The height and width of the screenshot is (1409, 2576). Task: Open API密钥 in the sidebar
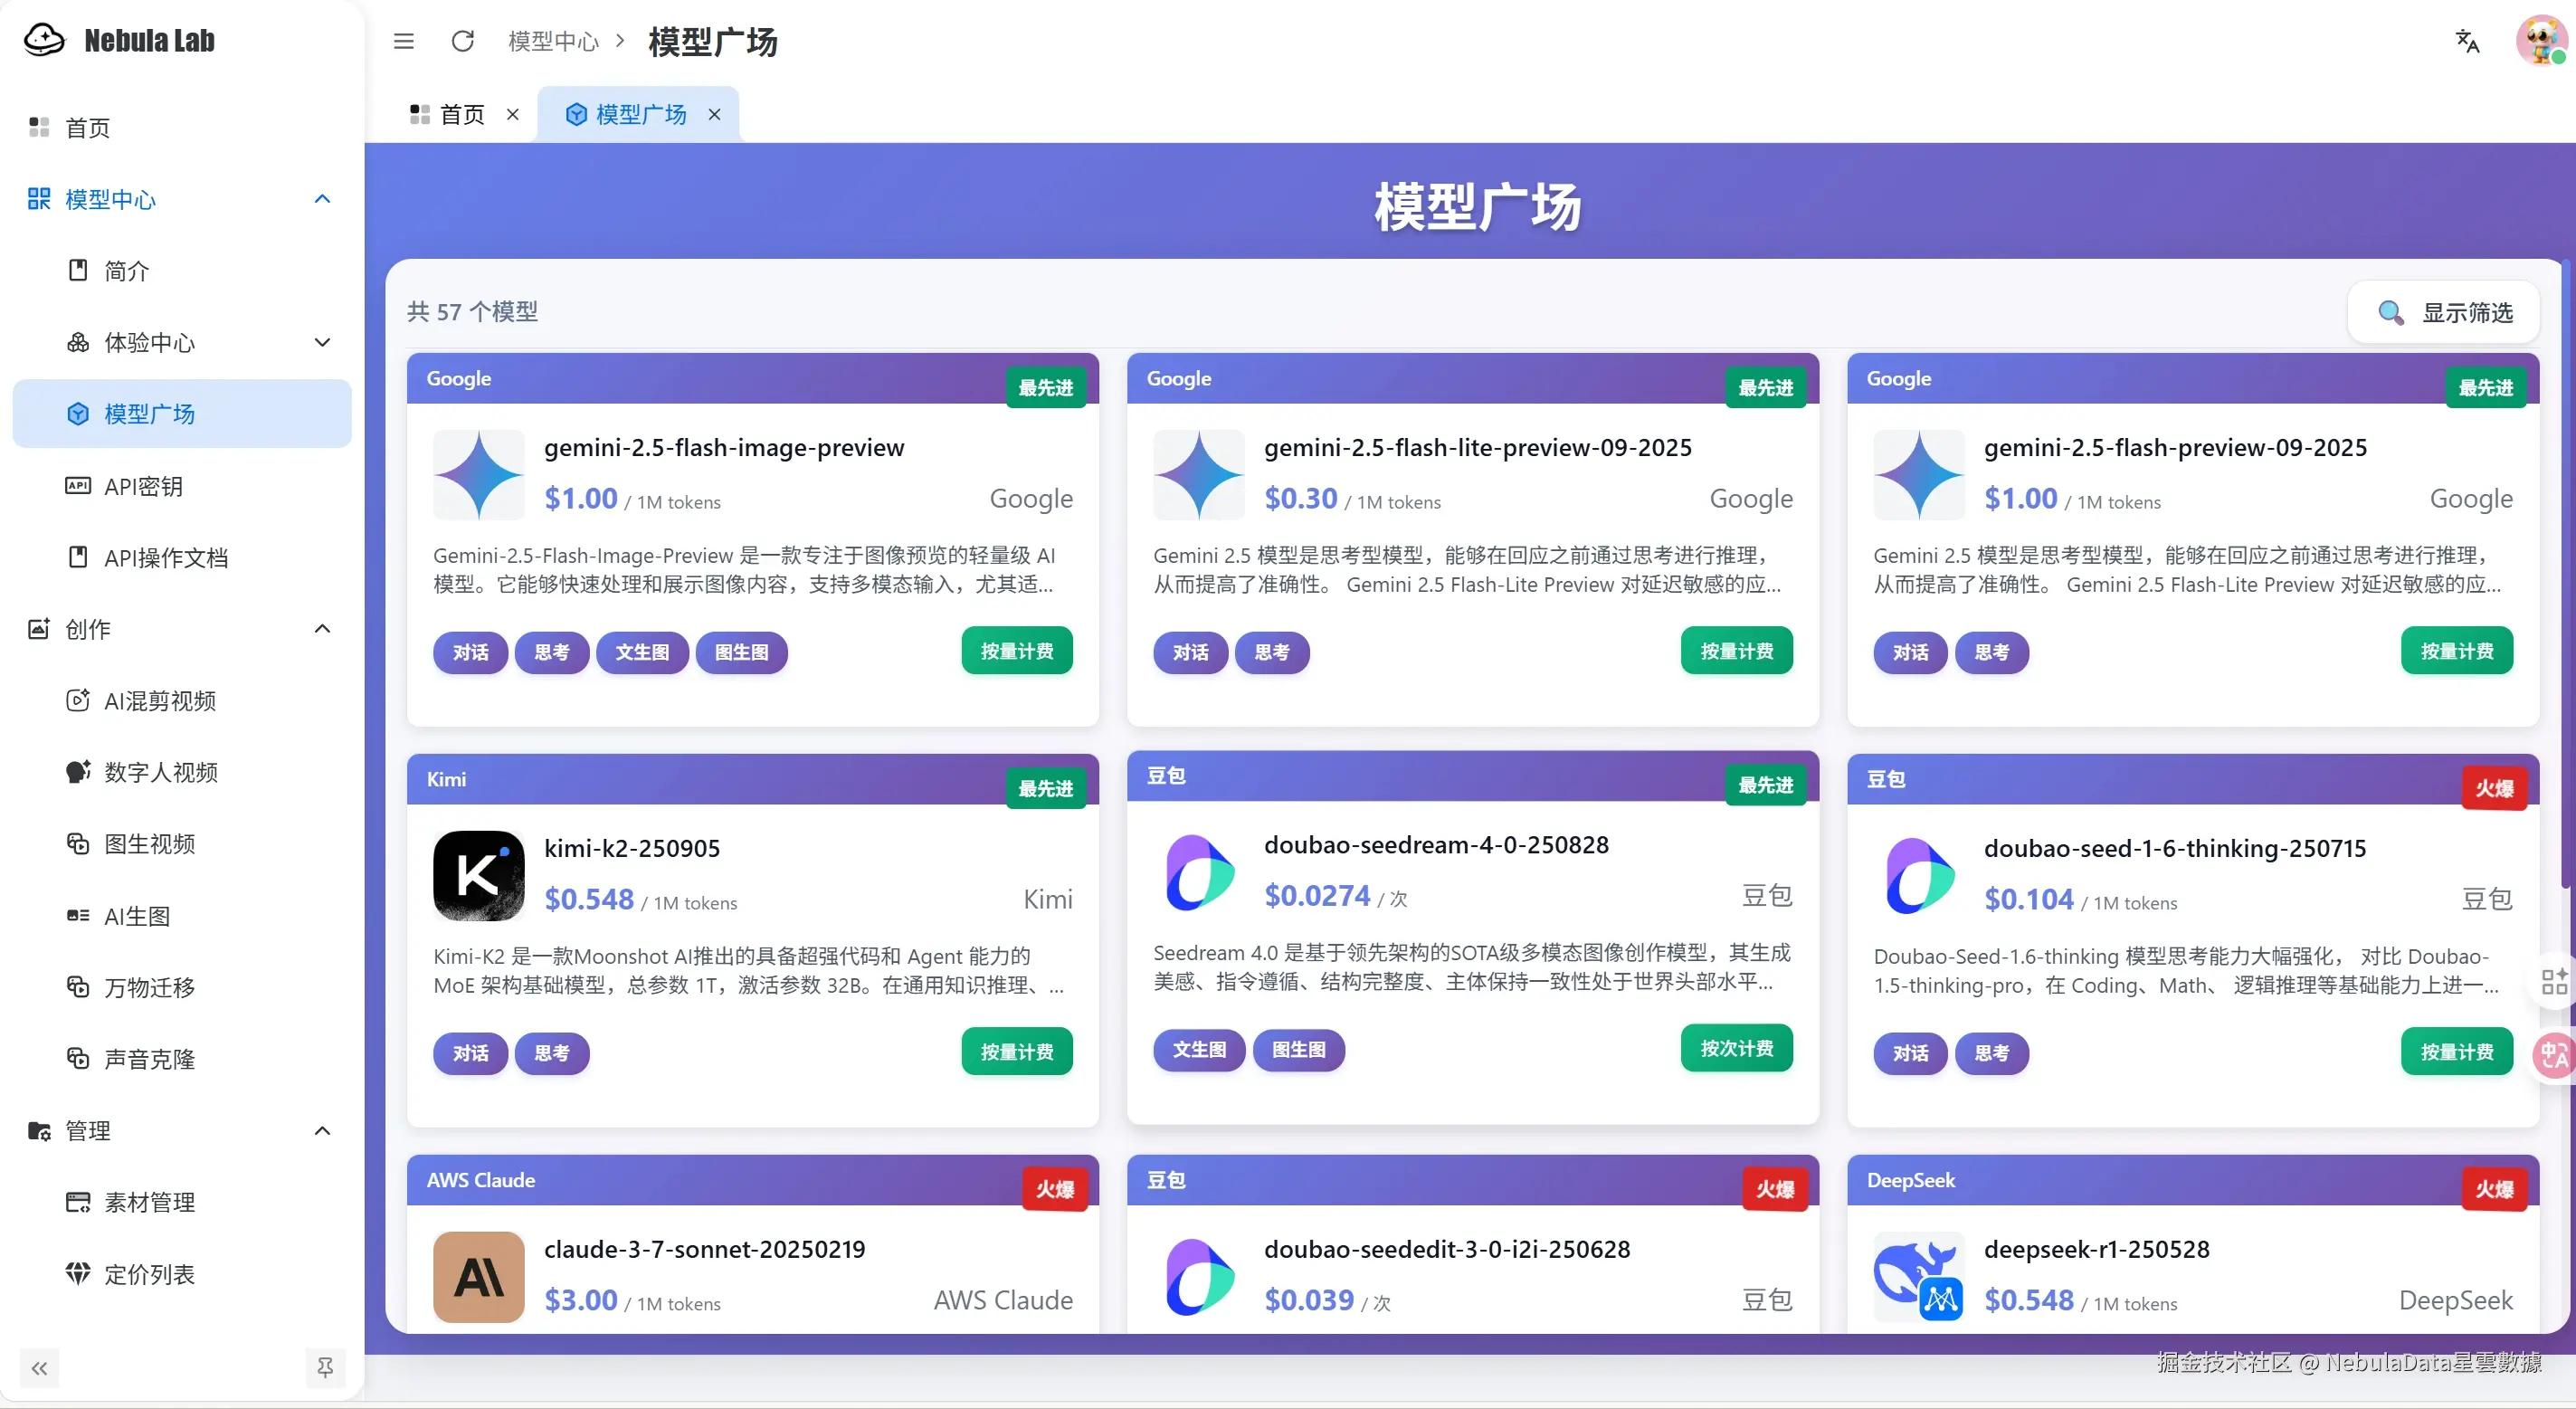tap(143, 486)
